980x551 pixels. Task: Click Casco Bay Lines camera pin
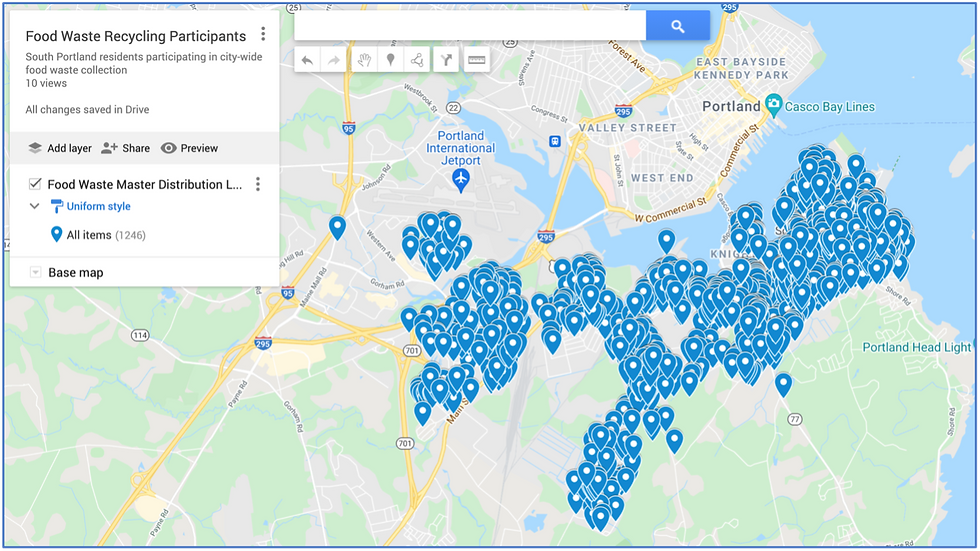[x=774, y=105]
